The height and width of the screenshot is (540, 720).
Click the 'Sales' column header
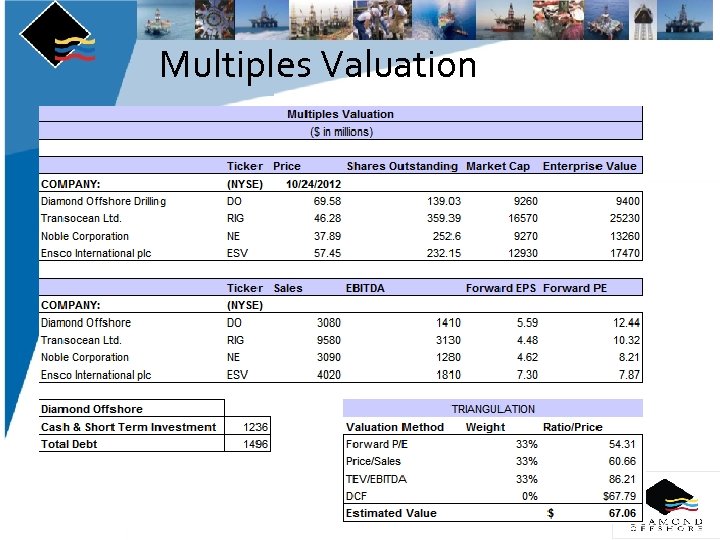(x=288, y=288)
